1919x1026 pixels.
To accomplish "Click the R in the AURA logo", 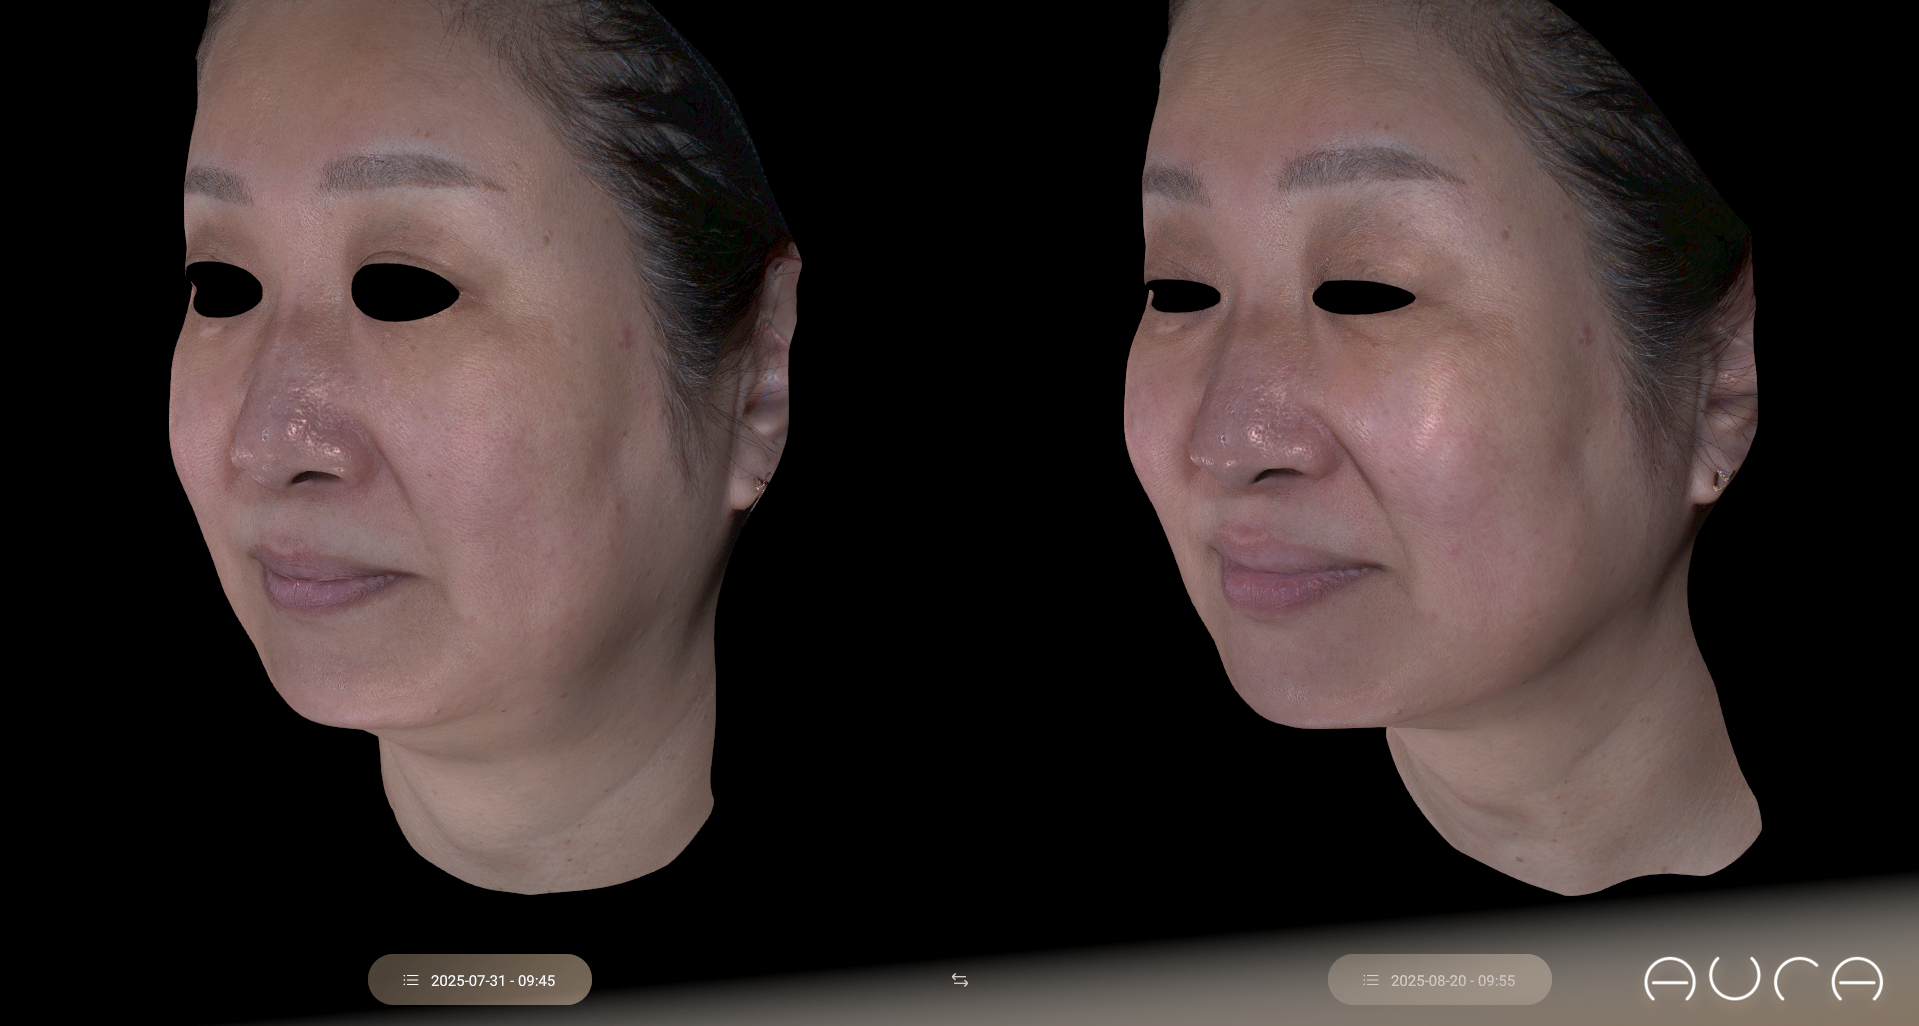I will click(x=1796, y=979).
